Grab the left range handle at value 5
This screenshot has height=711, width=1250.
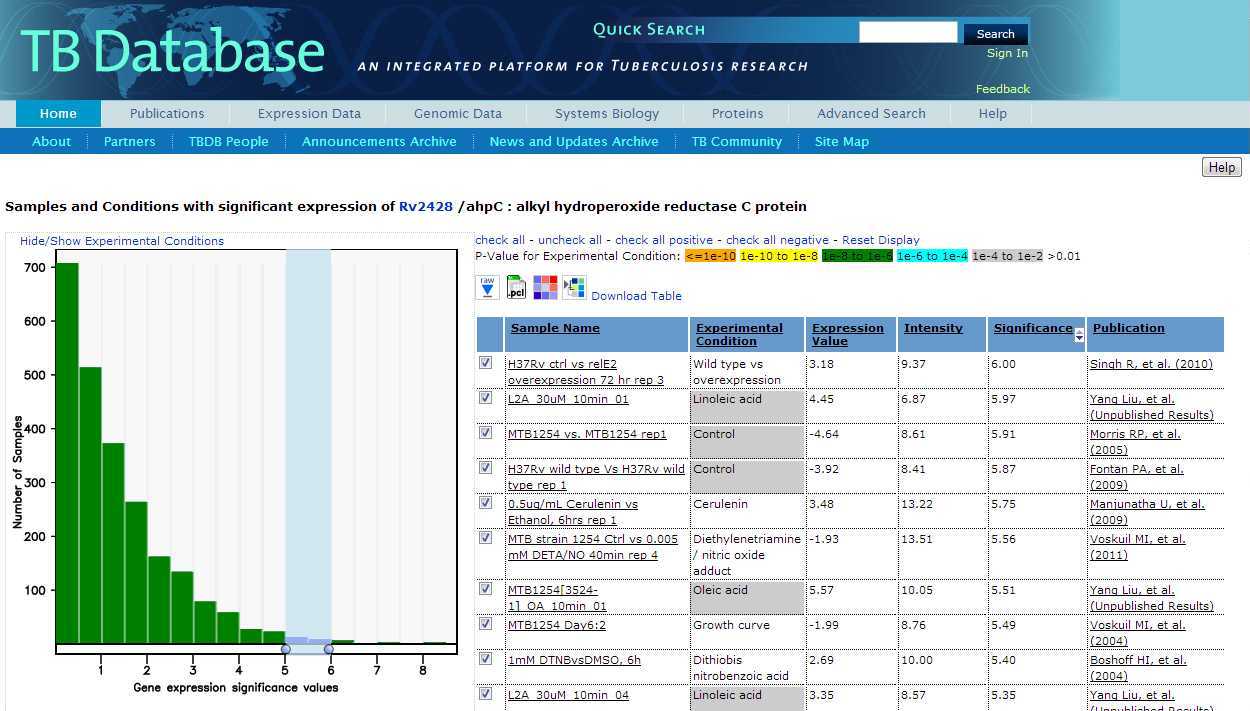(x=286, y=649)
